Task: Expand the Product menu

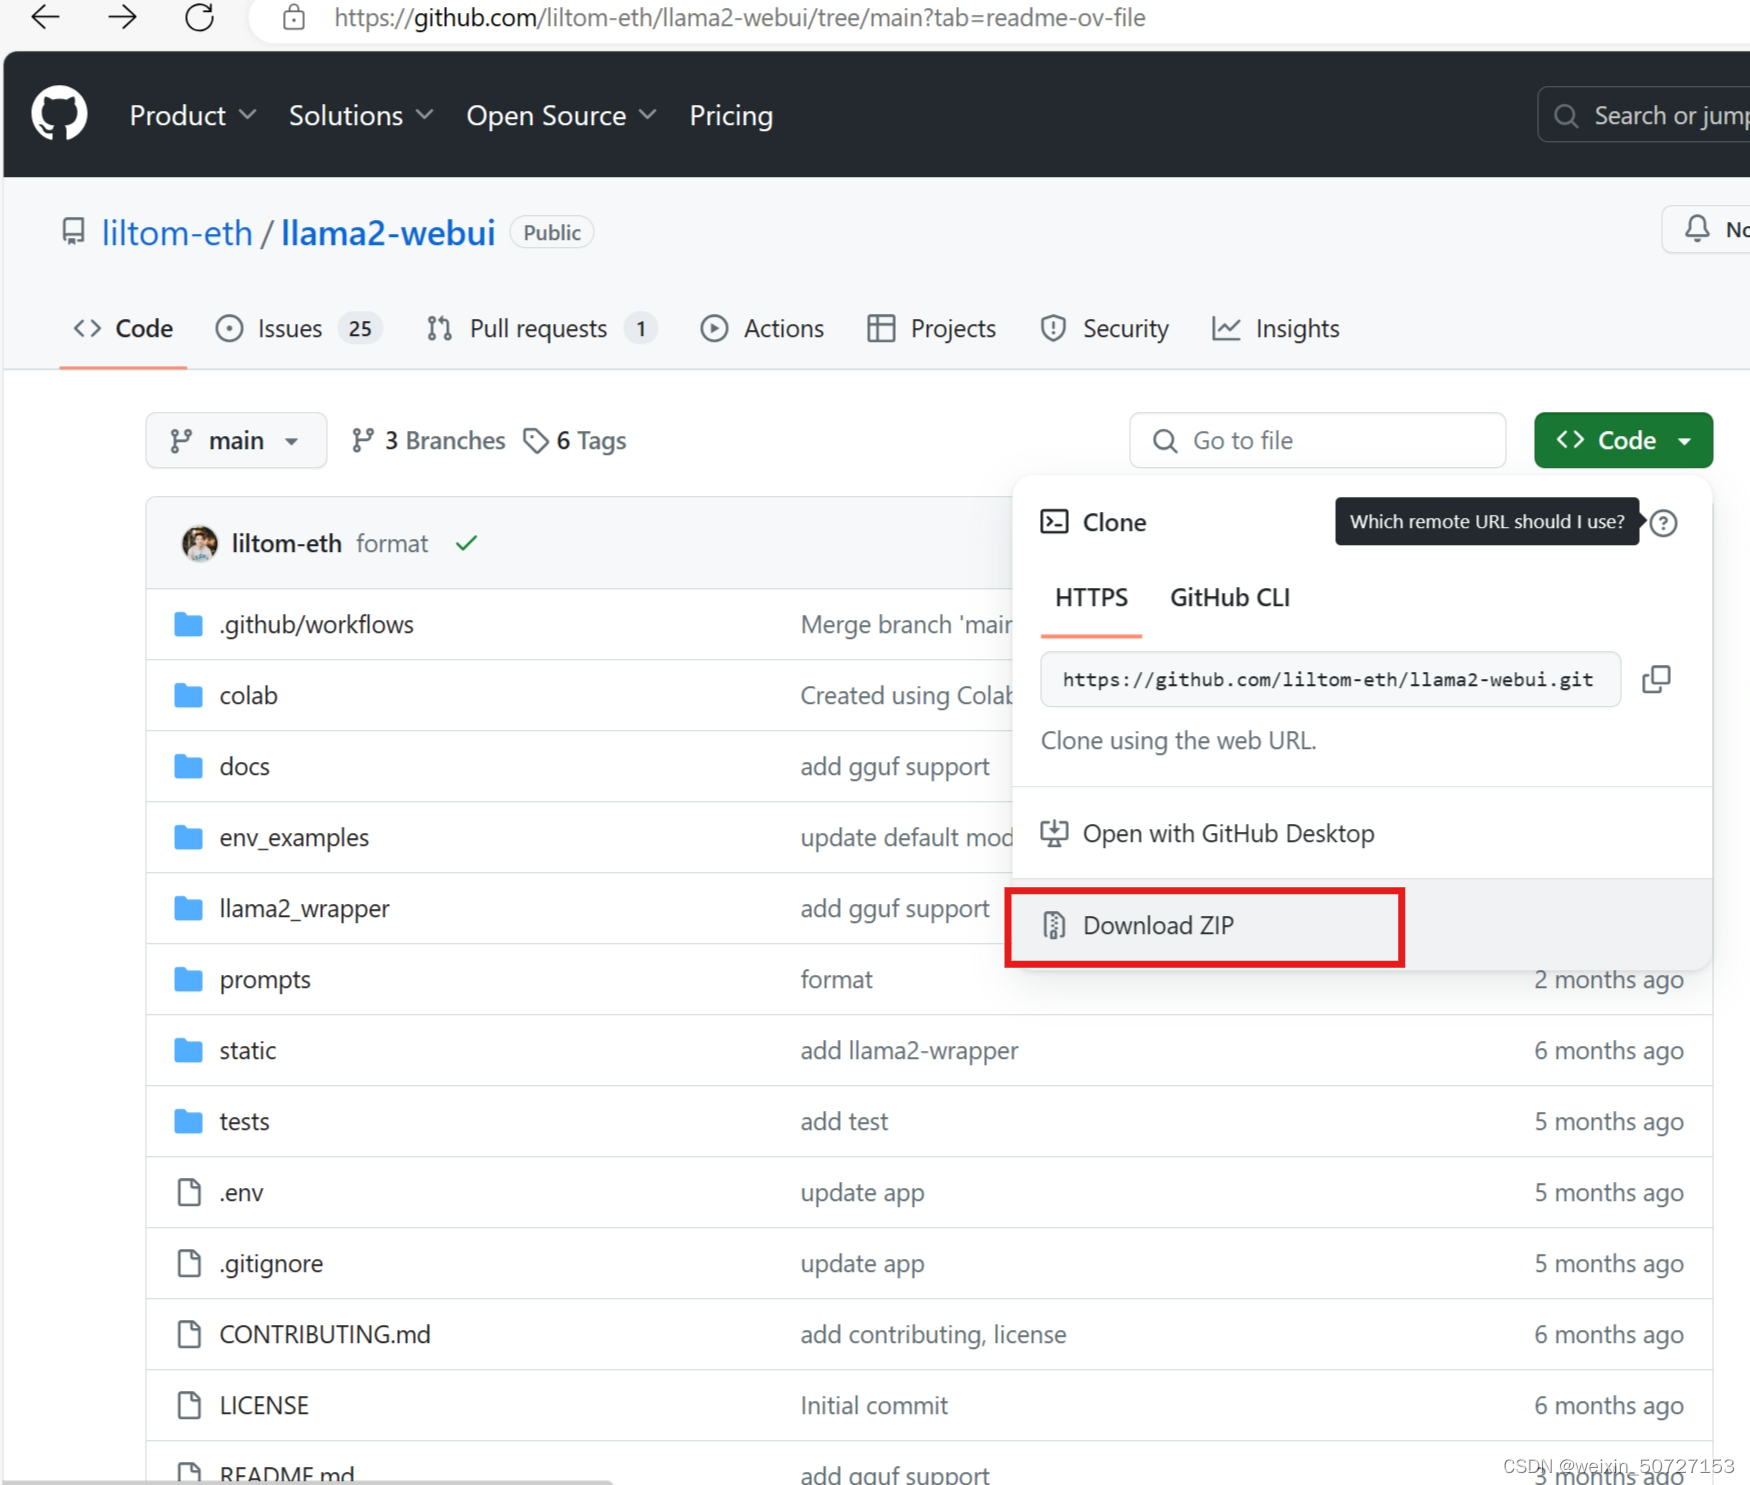Action: (193, 116)
